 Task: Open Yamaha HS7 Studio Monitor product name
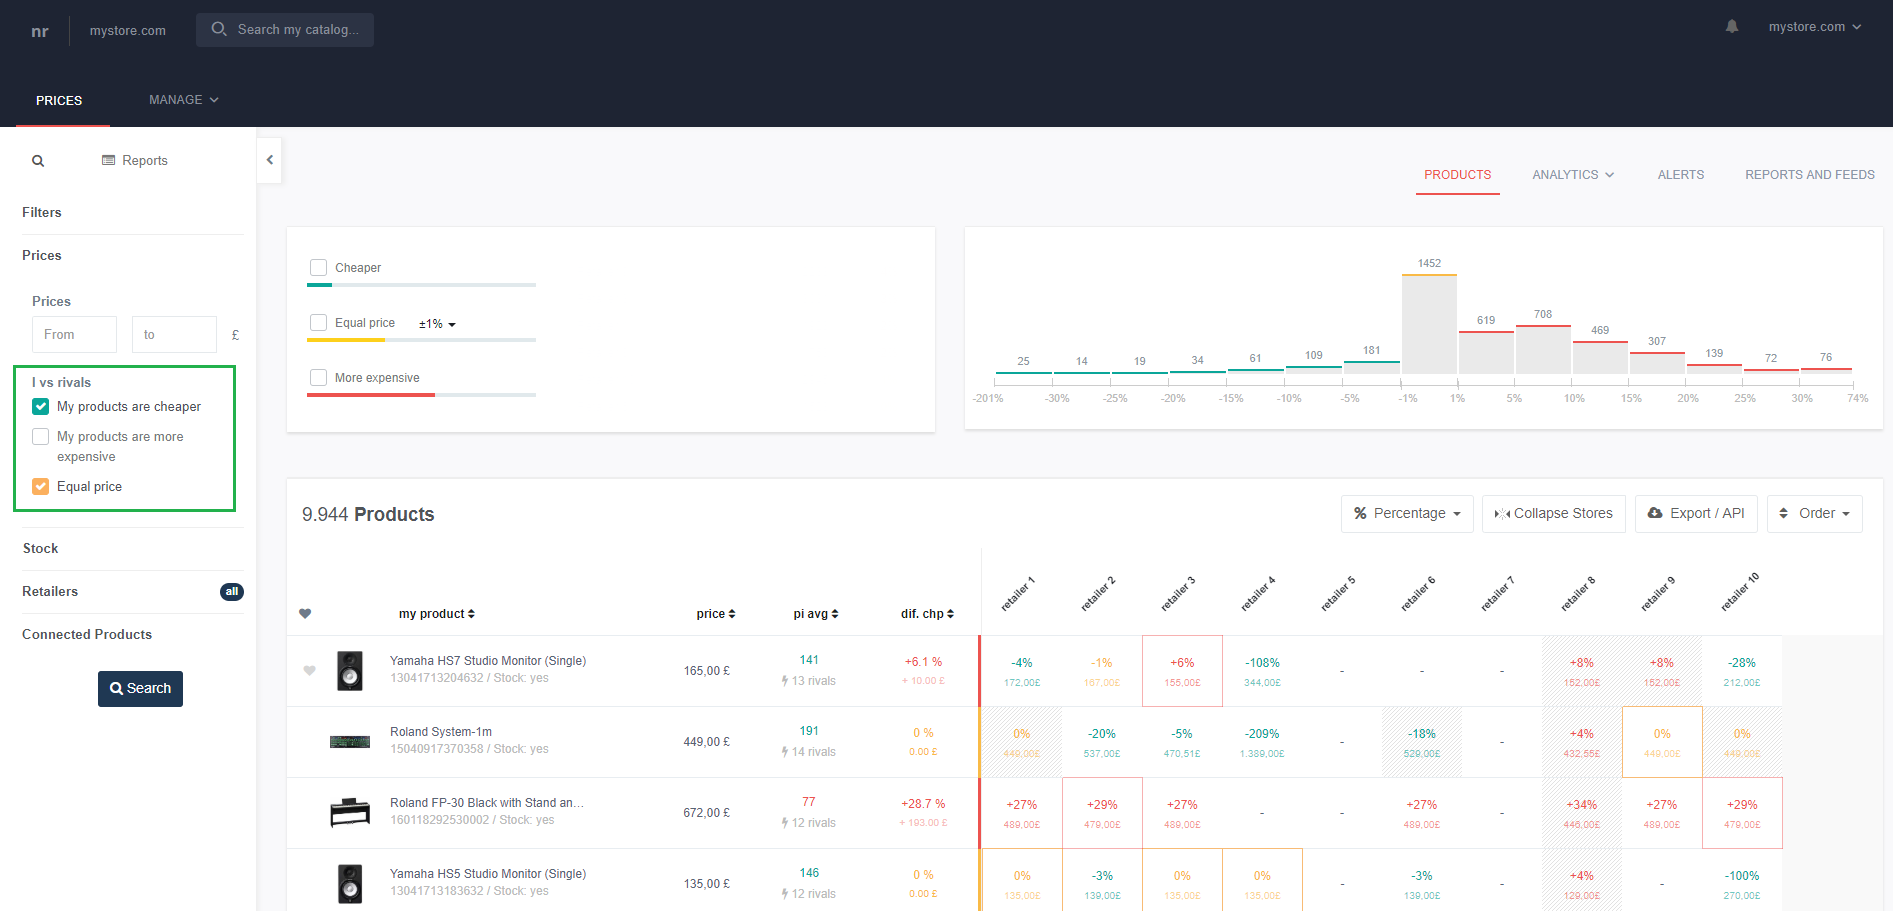point(488,661)
